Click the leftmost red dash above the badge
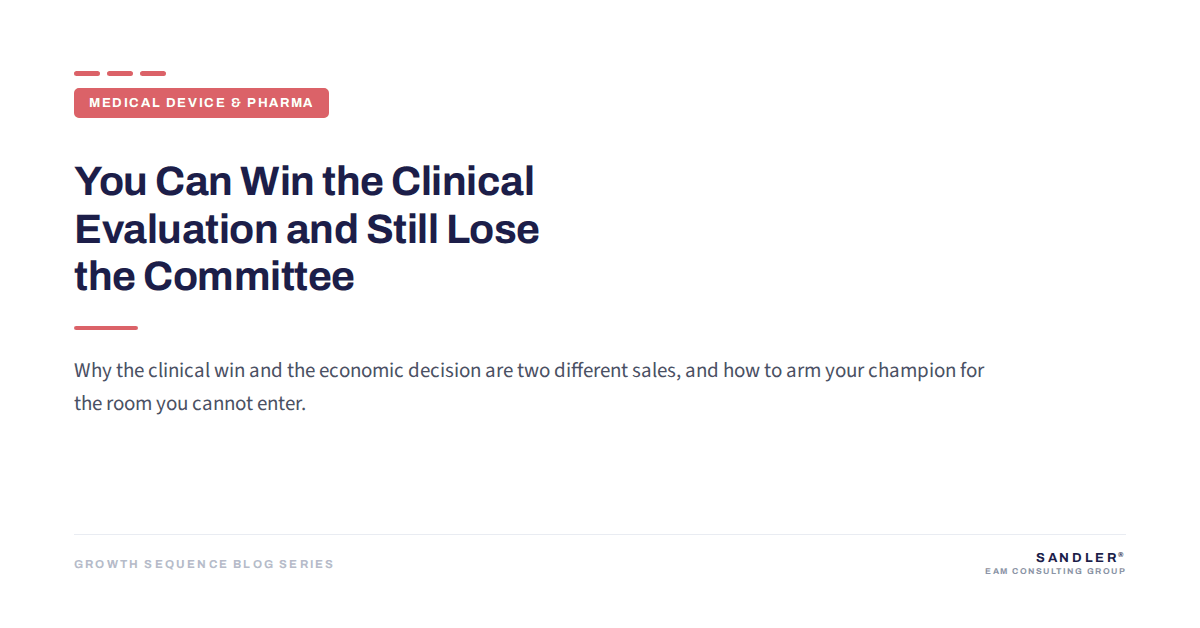 click(x=87, y=73)
